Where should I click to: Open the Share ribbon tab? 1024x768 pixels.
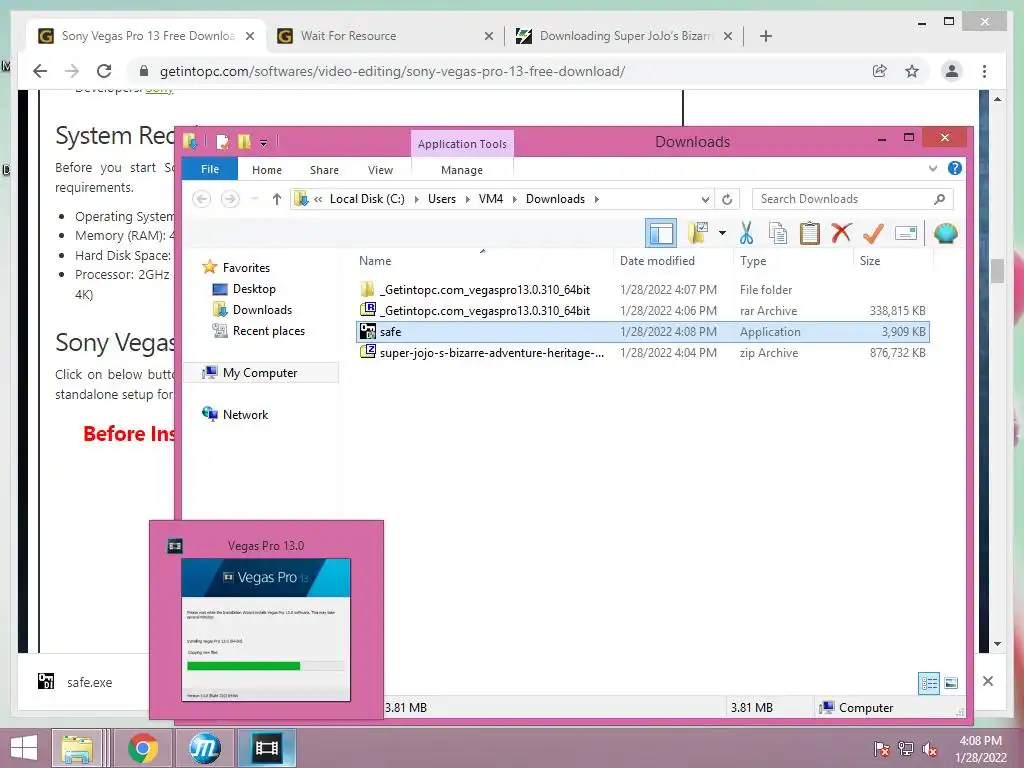(x=324, y=170)
